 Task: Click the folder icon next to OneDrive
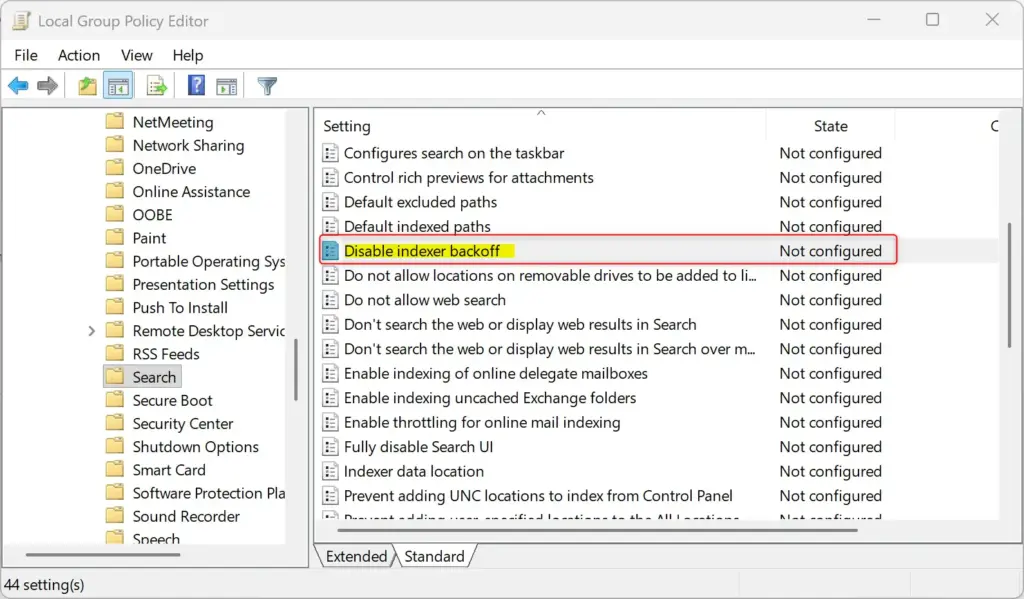click(x=115, y=168)
